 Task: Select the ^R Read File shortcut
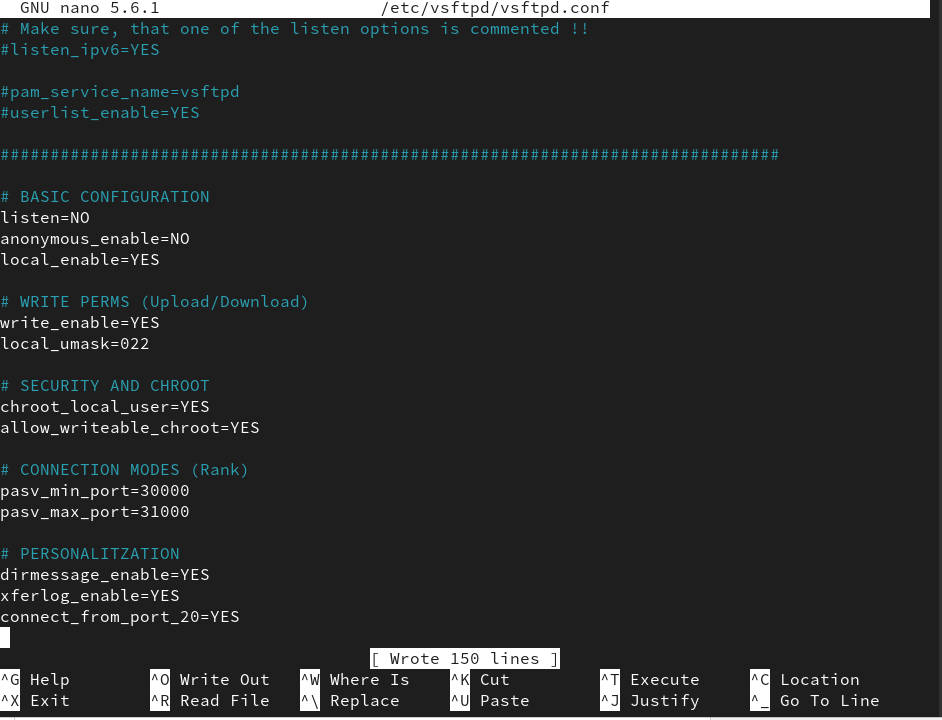[x=210, y=701]
